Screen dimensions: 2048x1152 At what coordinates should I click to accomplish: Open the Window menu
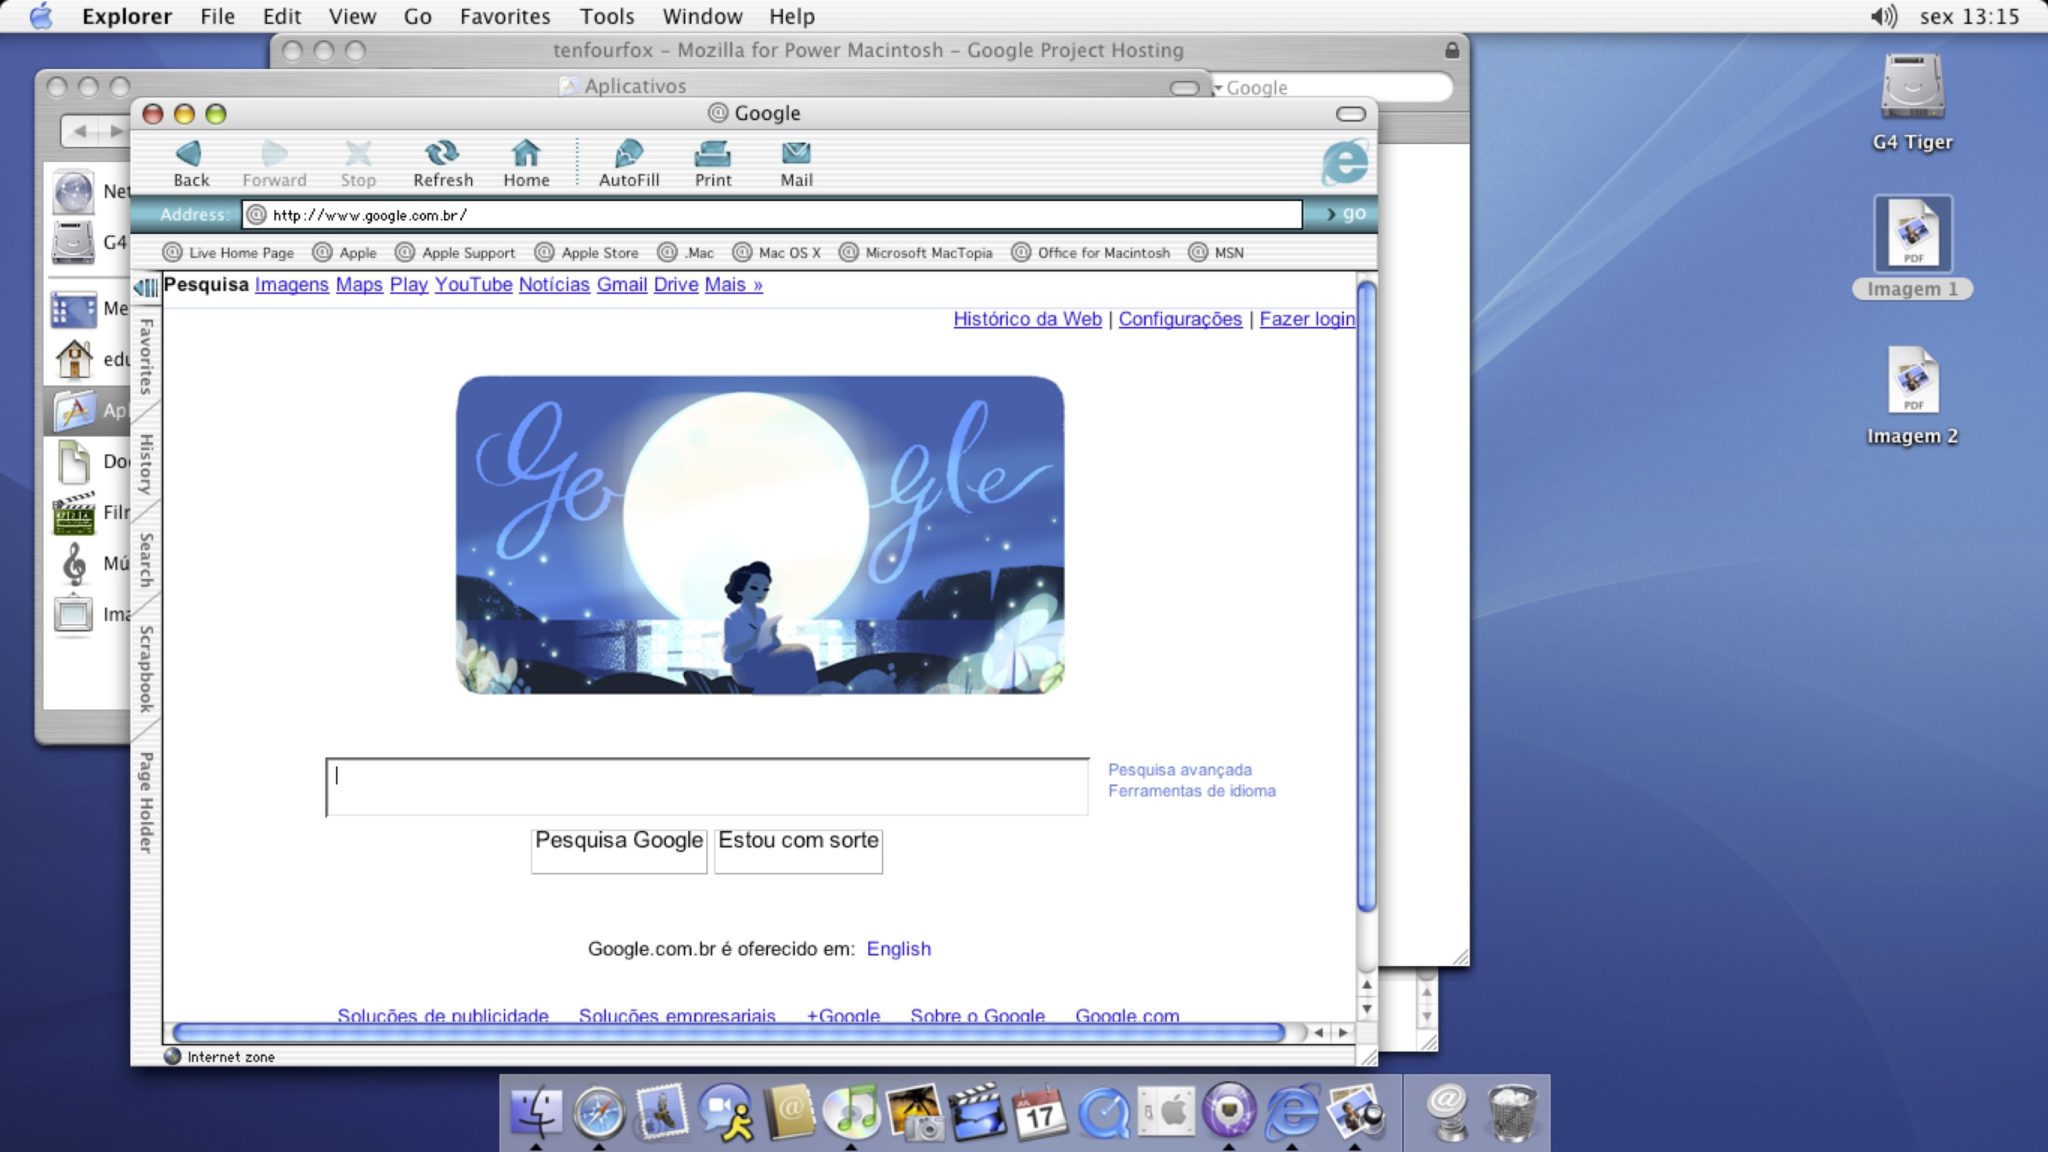click(x=702, y=16)
